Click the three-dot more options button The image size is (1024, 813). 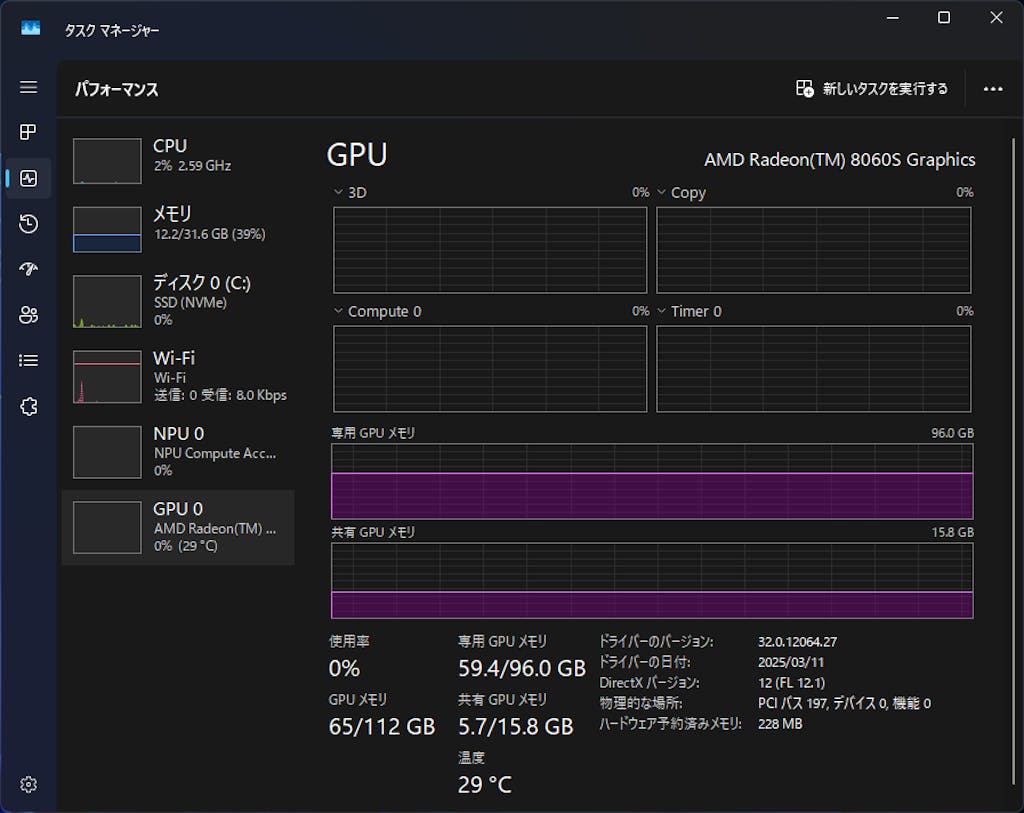point(992,89)
